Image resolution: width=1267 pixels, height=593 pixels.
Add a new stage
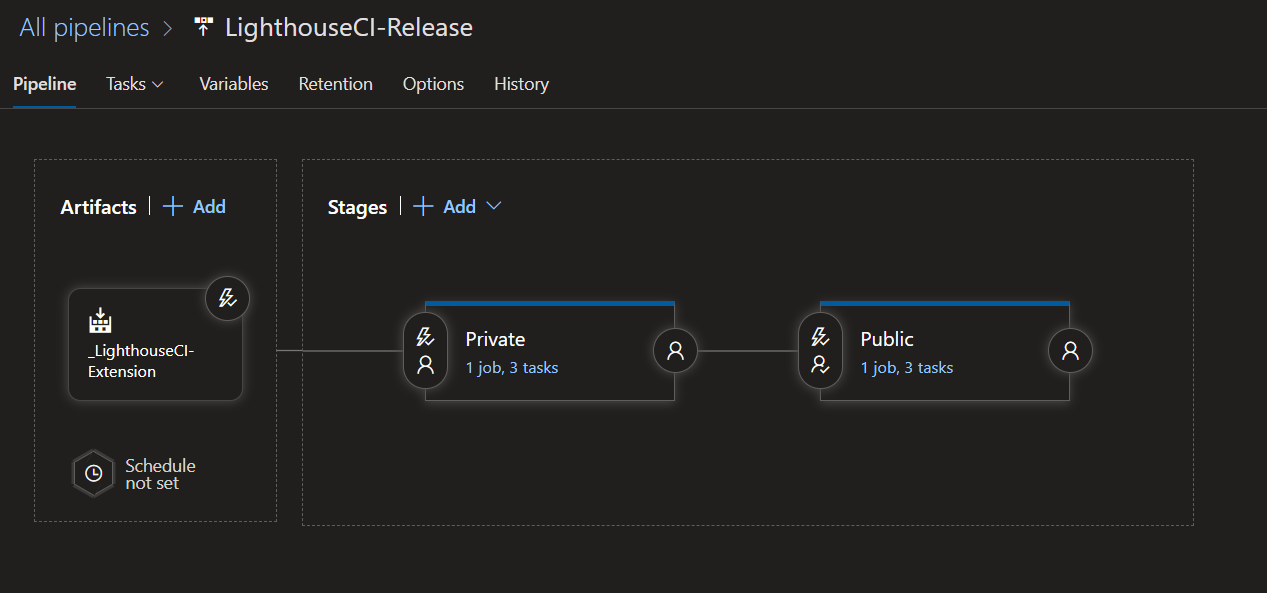tap(446, 206)
